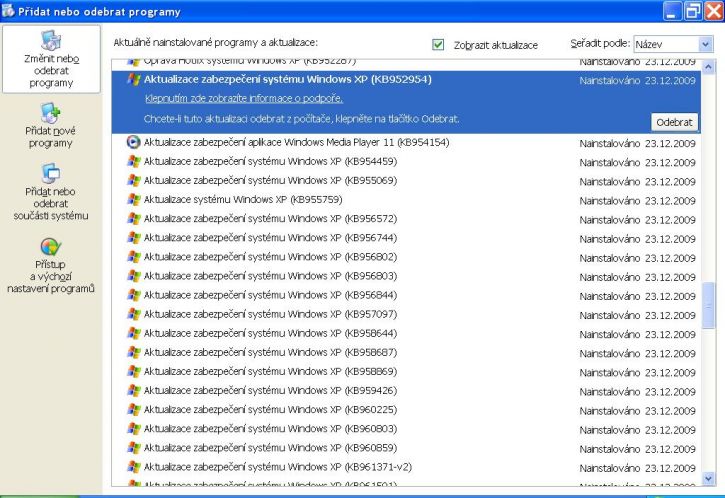Click Nainstalováno date on KB954154 row
The width and height of the screenshot is (725, 498).
tap(638, 143)
